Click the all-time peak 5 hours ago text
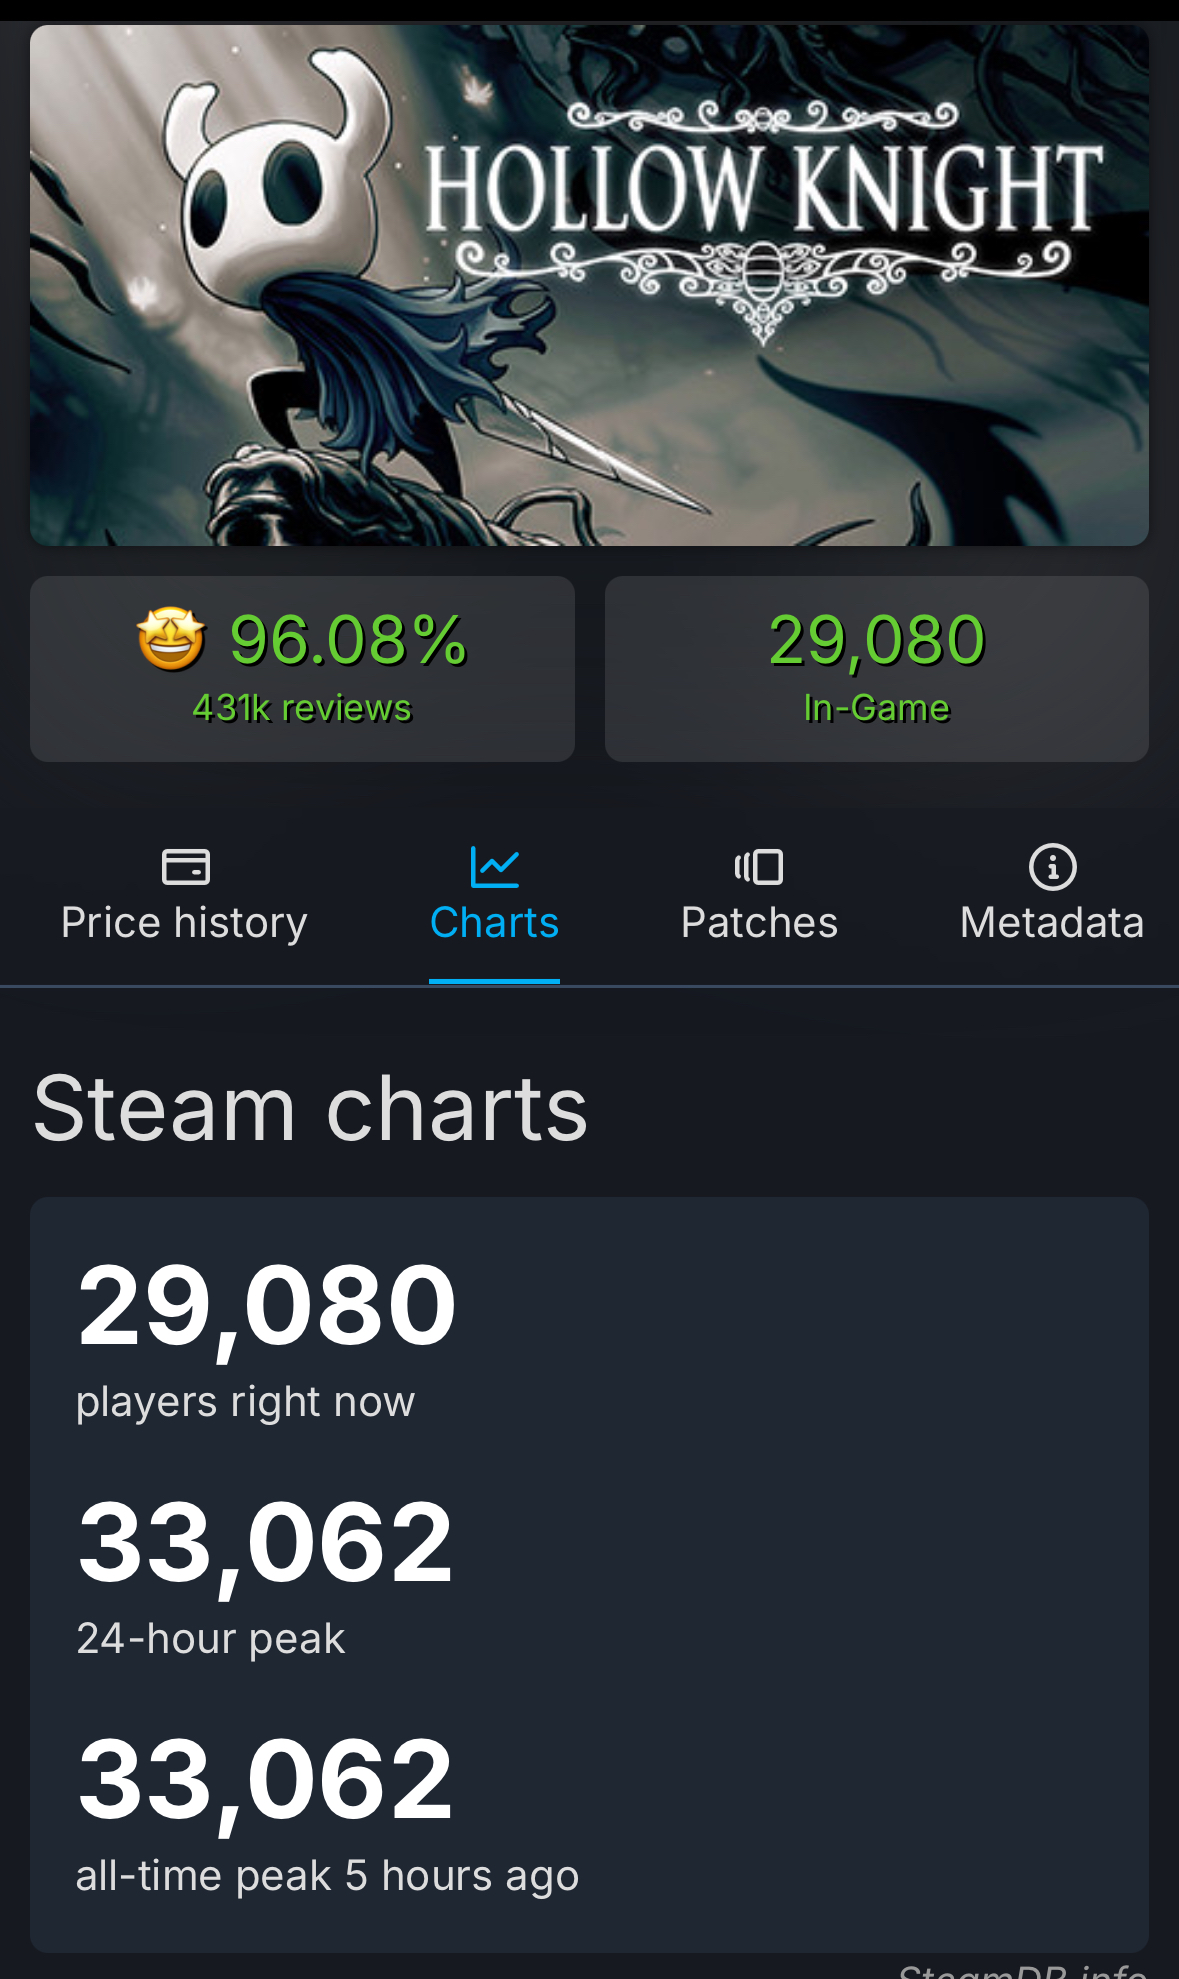This screenshot has height=1979, width=1179. [x=328, y=1876]
